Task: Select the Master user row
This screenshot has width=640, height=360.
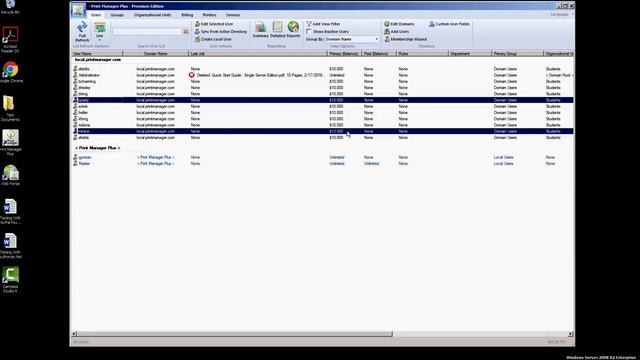Action: (x=322, y=163)
